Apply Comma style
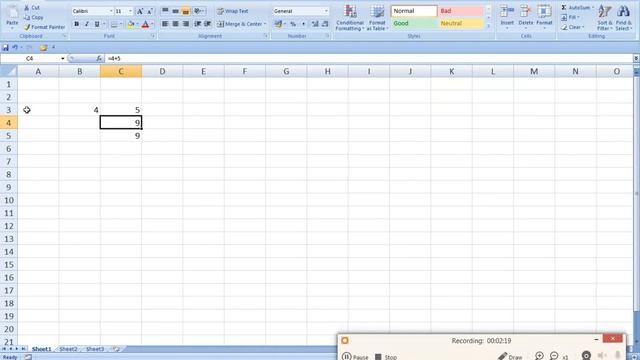Screen dimensions: 640x360 click(x=303, y=24)
